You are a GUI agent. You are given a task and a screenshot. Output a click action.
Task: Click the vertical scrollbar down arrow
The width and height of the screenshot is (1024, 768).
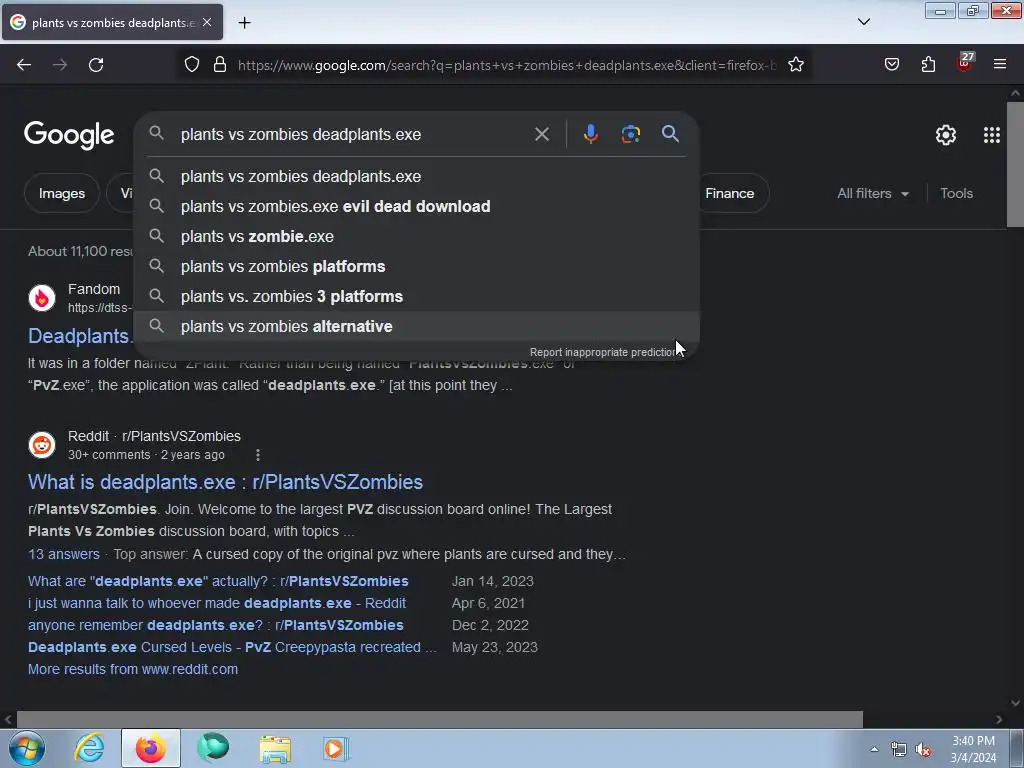click(x=1015, y=703)
